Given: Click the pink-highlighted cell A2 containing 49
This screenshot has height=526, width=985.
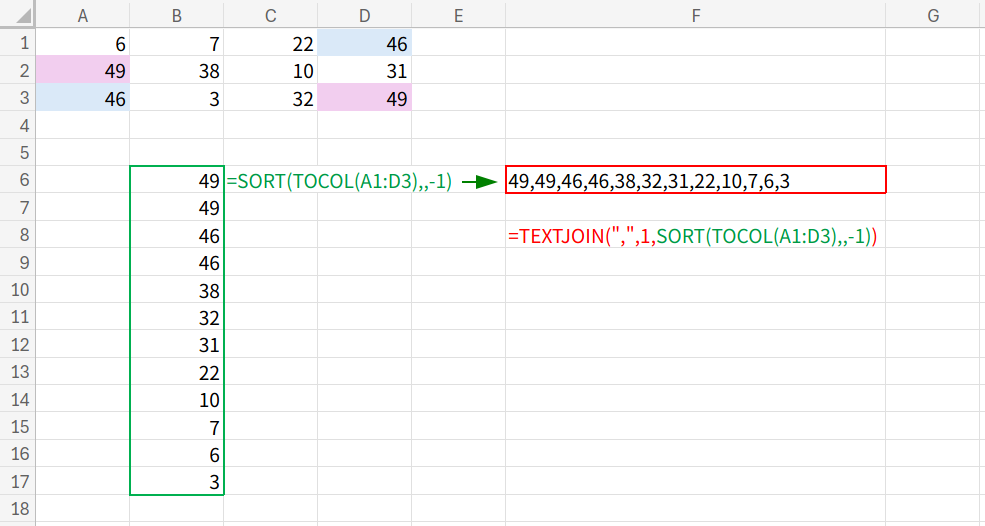Looking at the screenshot, I should point(82,71).
